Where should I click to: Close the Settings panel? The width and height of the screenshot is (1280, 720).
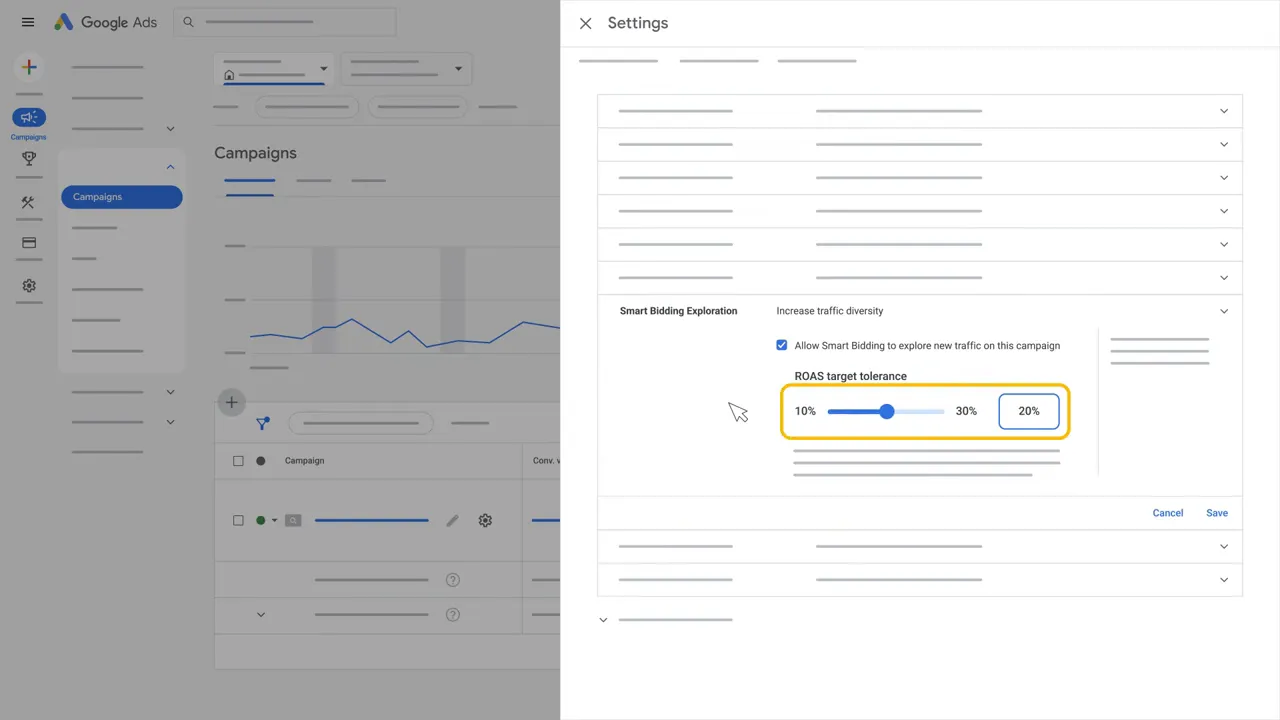coord(586,23)
